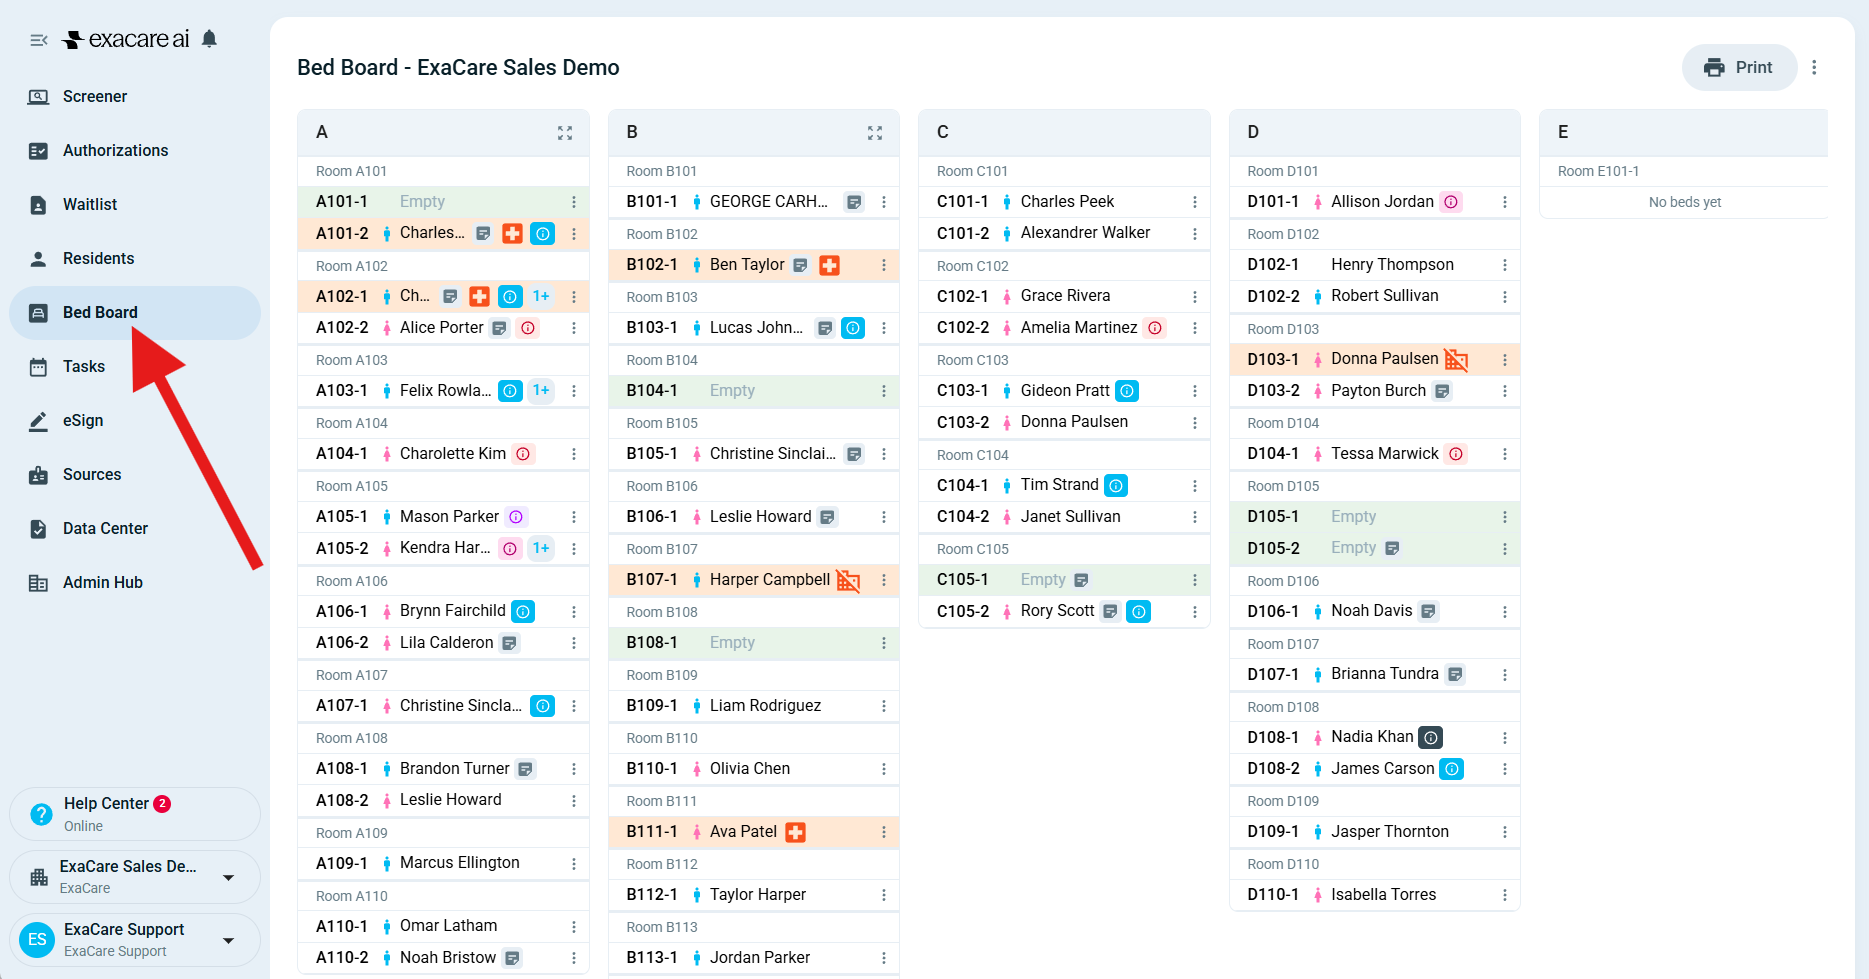The height and width of the screenshot is (979, 1869).
Task: Select the empty bed B104-1 row
Action: 754,391
